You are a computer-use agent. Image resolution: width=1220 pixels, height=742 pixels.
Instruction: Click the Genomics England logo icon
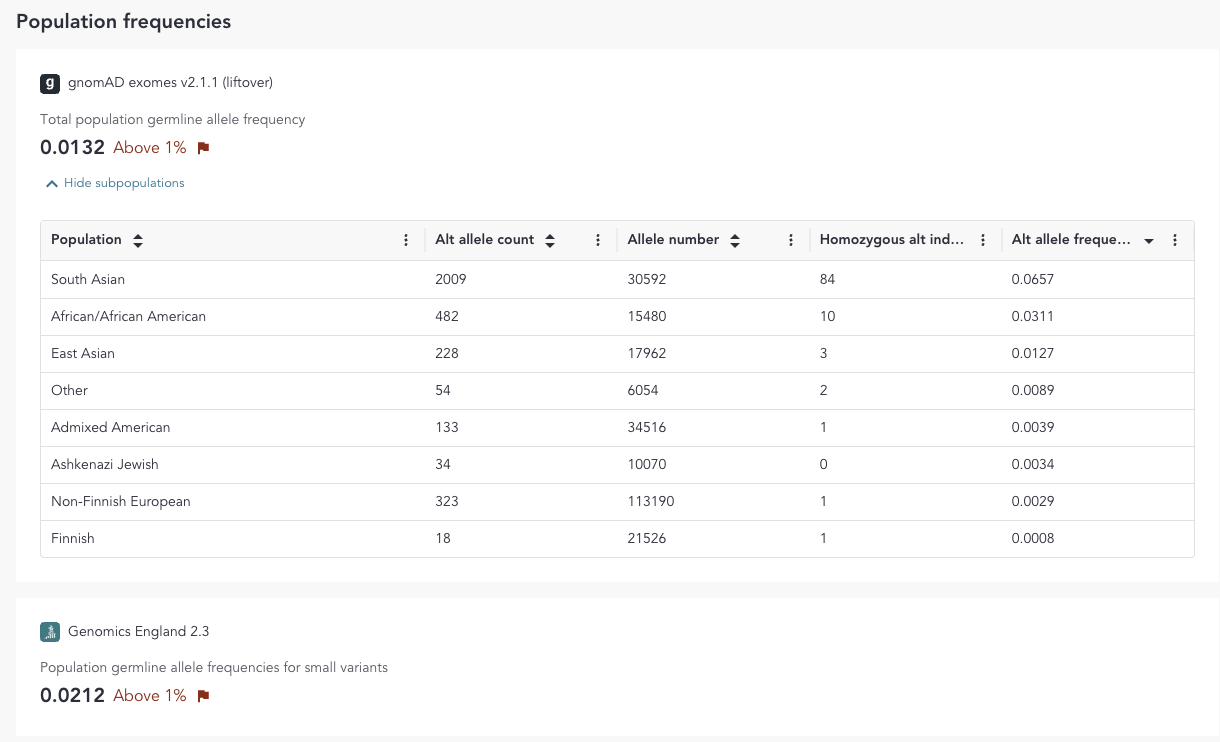tap(50, 632)
